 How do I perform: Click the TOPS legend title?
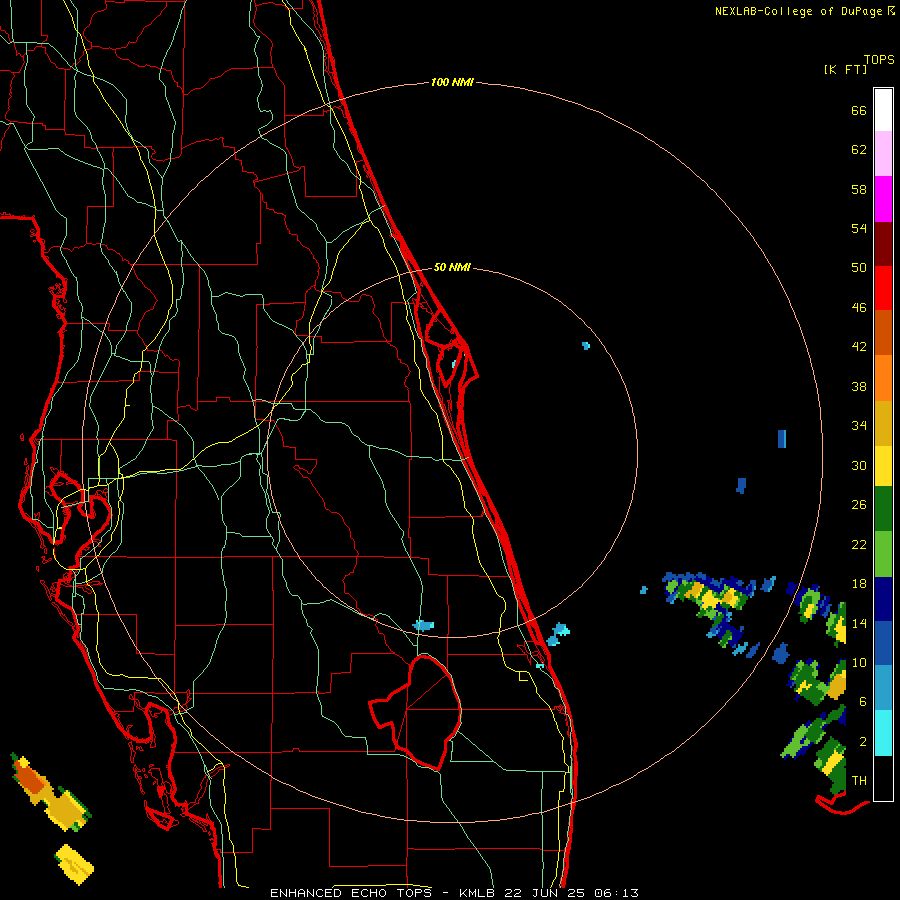[x=879, y=59]
